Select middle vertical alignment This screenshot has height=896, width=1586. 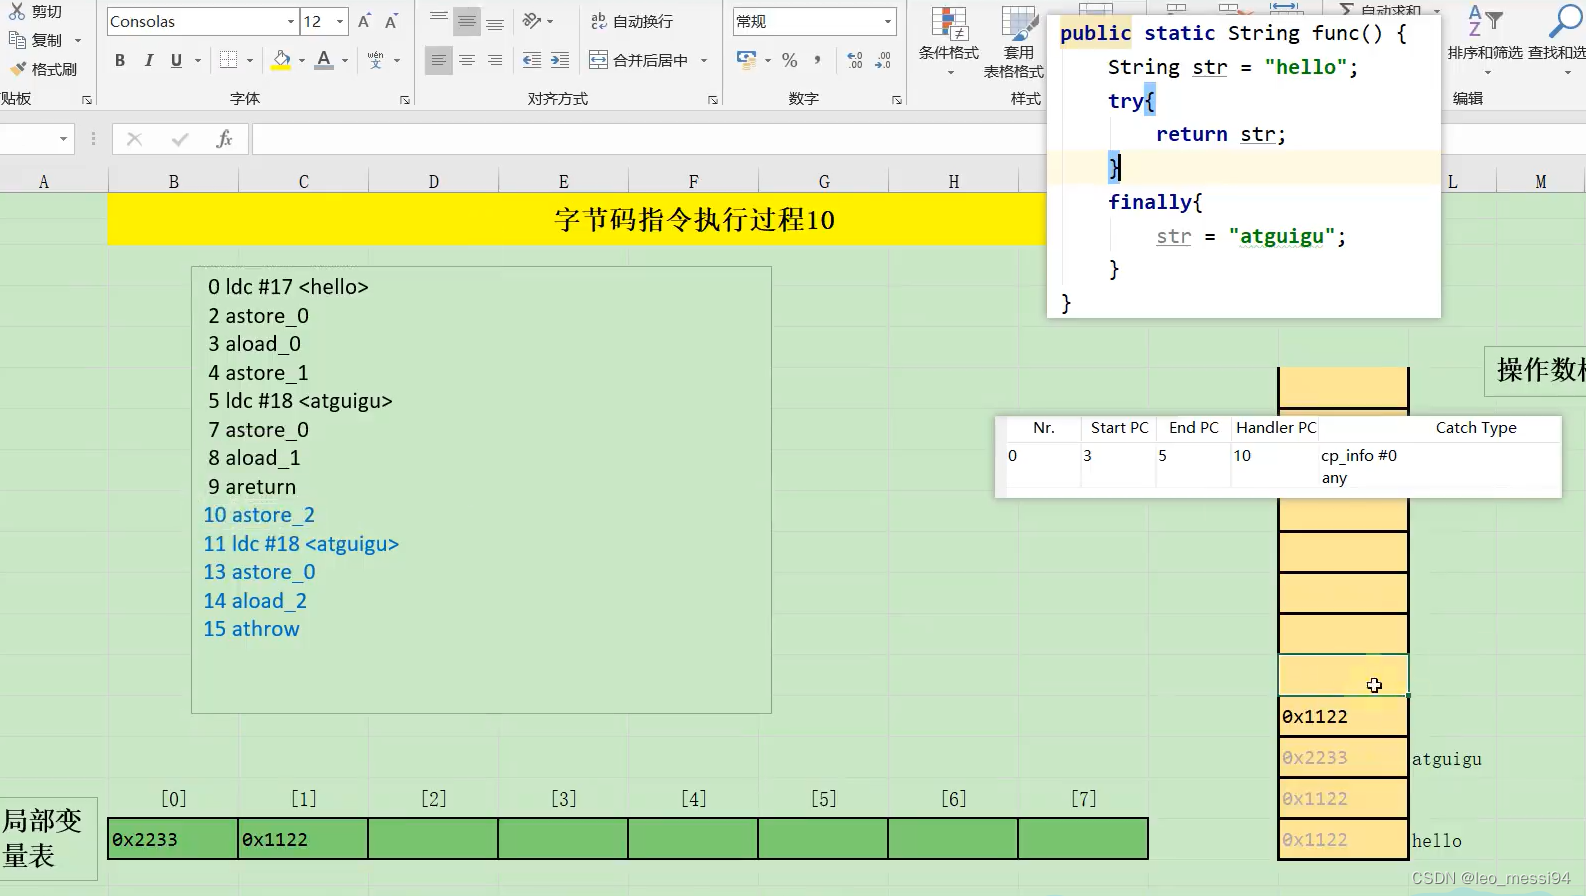(467, 21)
